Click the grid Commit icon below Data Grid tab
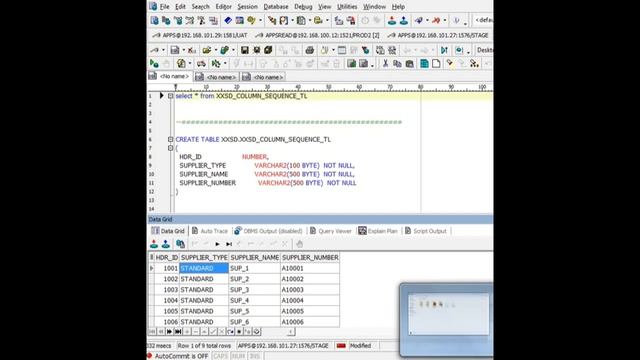Viewport: 640px width, 360px height. pos(154,244)
